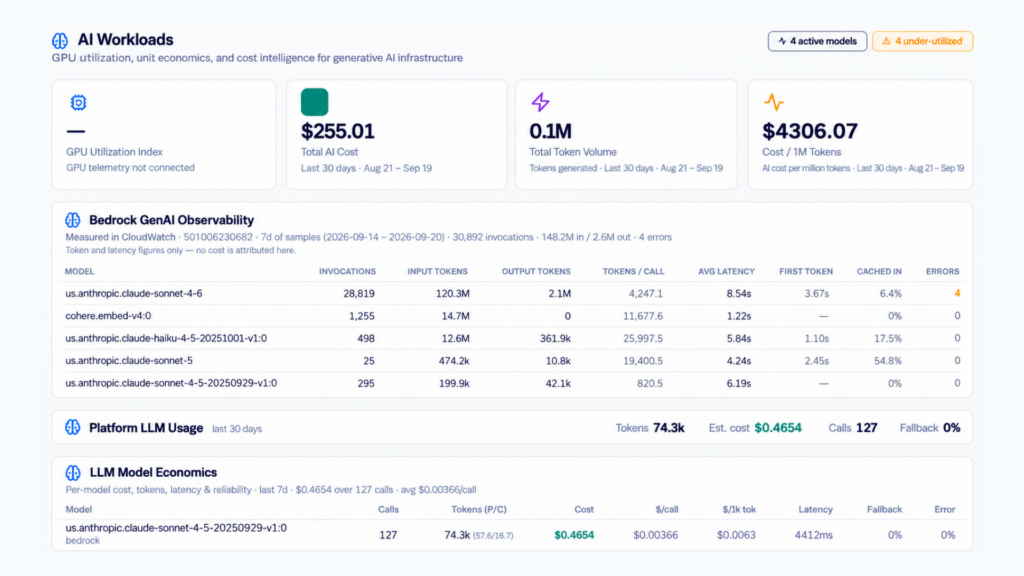Click the AI Workloads brain icon
Image resolution: width=1024 pixels, height=576 pixels.
(60, 40)
